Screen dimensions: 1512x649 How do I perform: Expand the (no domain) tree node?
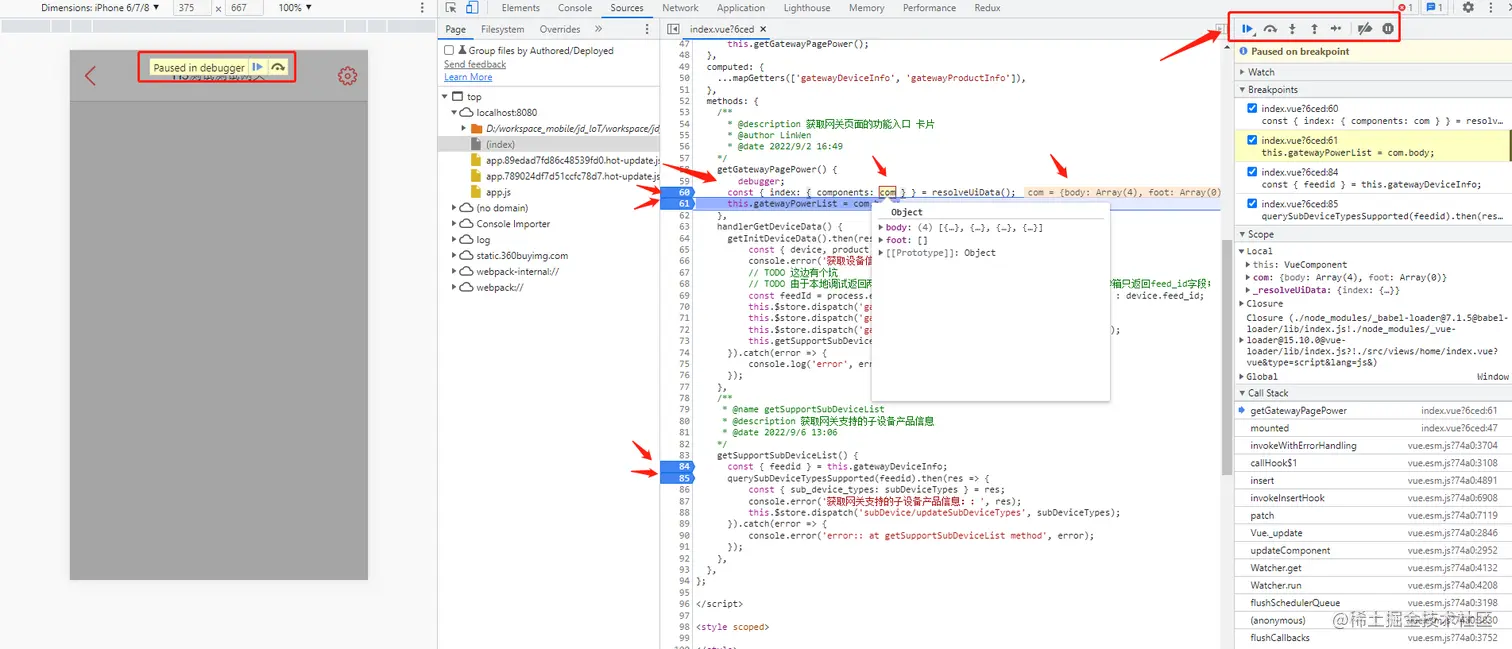pyautogui.click(x=454, y=208)
